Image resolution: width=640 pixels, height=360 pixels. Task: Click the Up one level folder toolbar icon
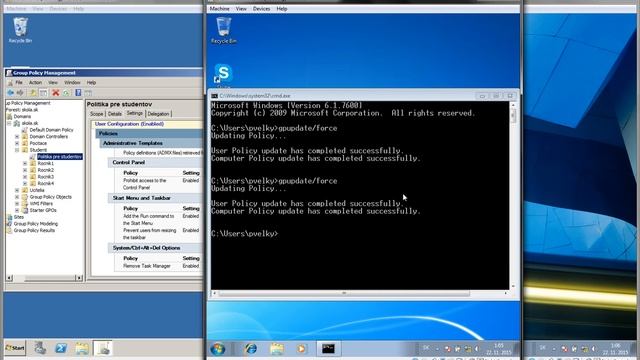click(33, 93)
